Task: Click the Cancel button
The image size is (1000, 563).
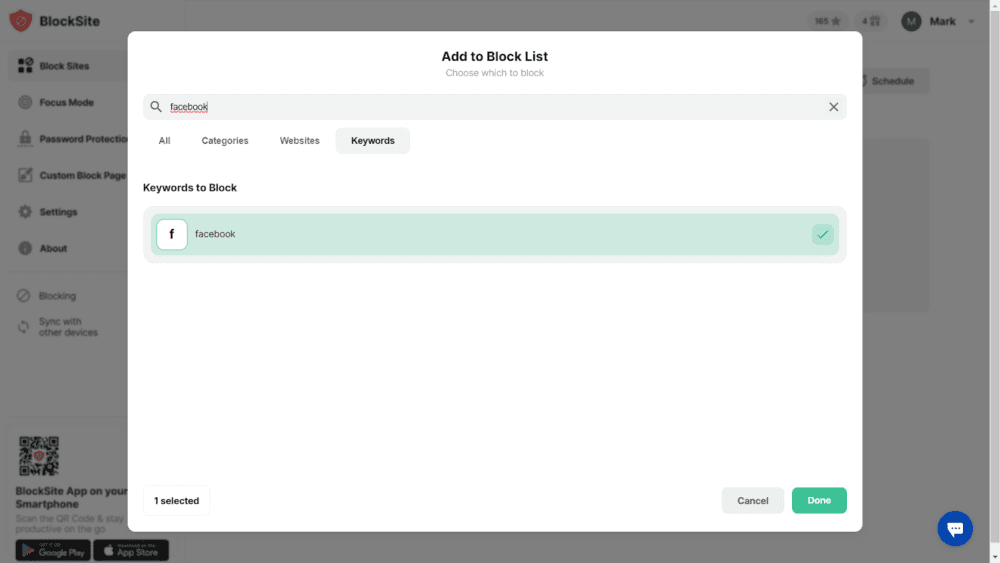Action: pyautogui.click(x=752, y=501)
